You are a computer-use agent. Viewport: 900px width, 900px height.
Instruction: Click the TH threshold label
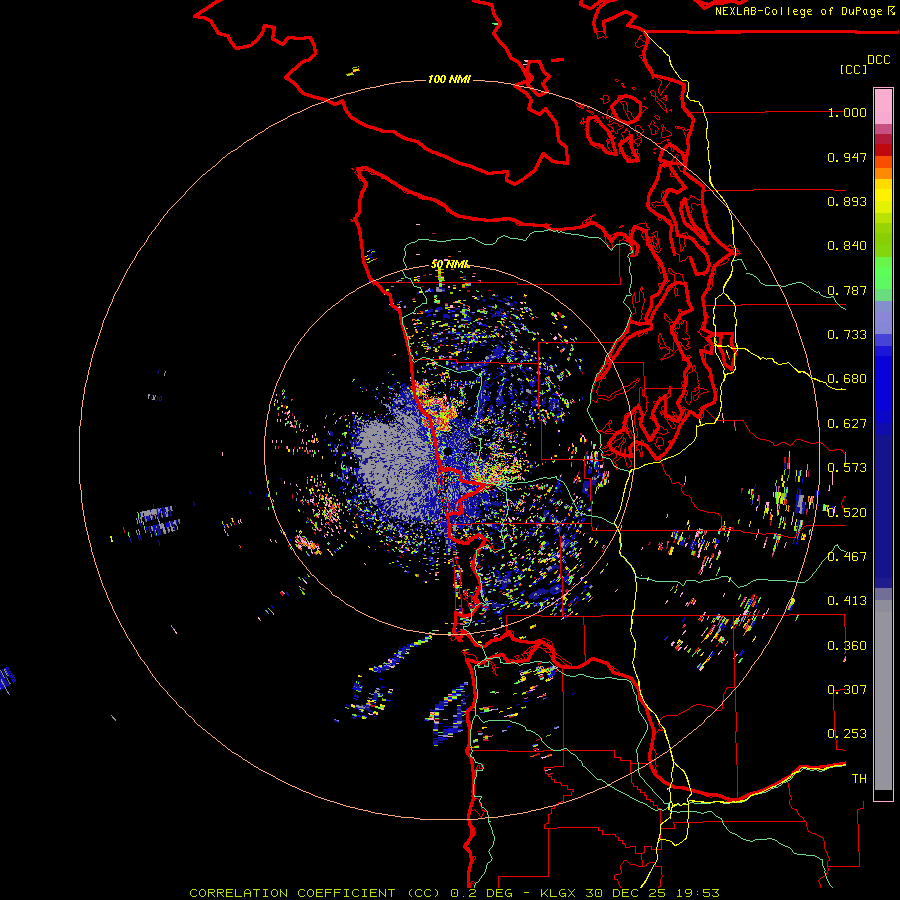click(859, 779)
